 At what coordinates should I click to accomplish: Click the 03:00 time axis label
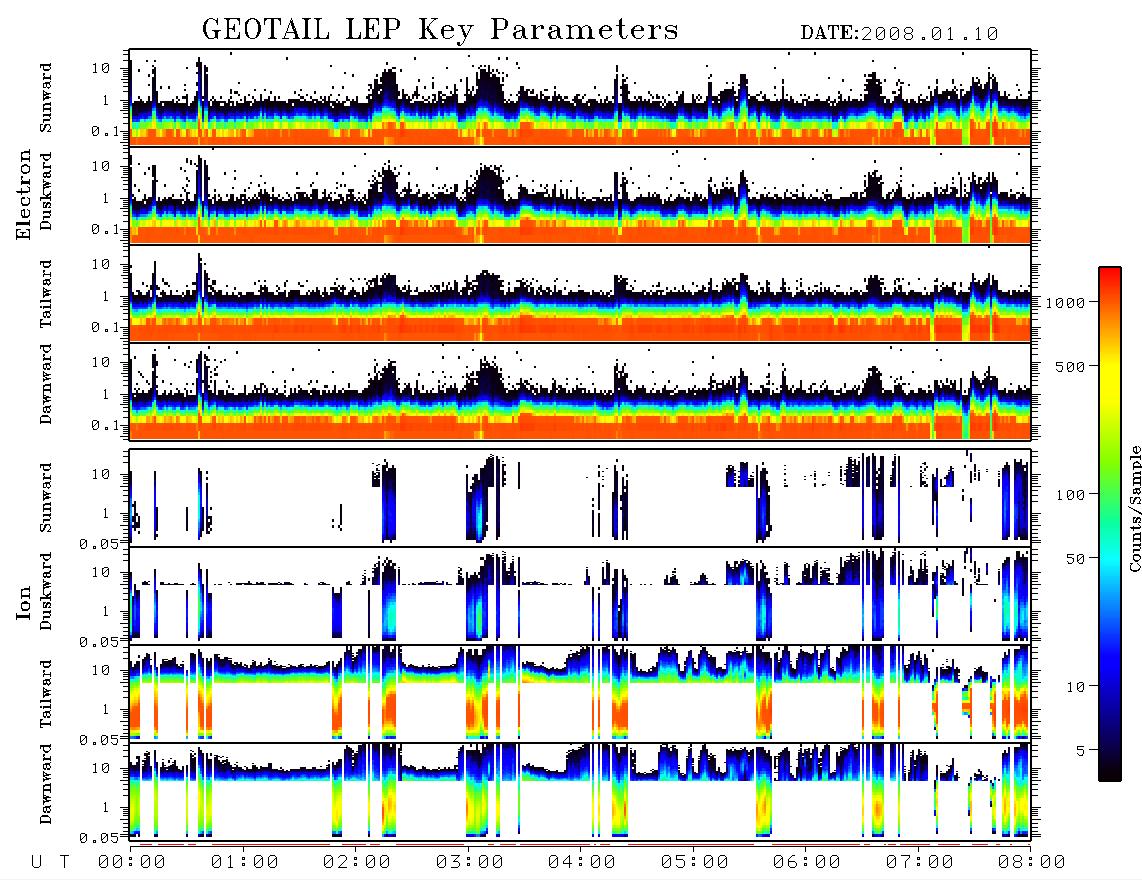[470, 863]
